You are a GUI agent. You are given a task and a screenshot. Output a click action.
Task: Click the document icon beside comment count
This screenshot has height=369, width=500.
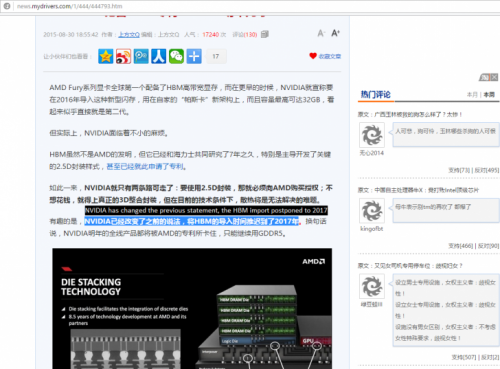[x=265, y=34]
